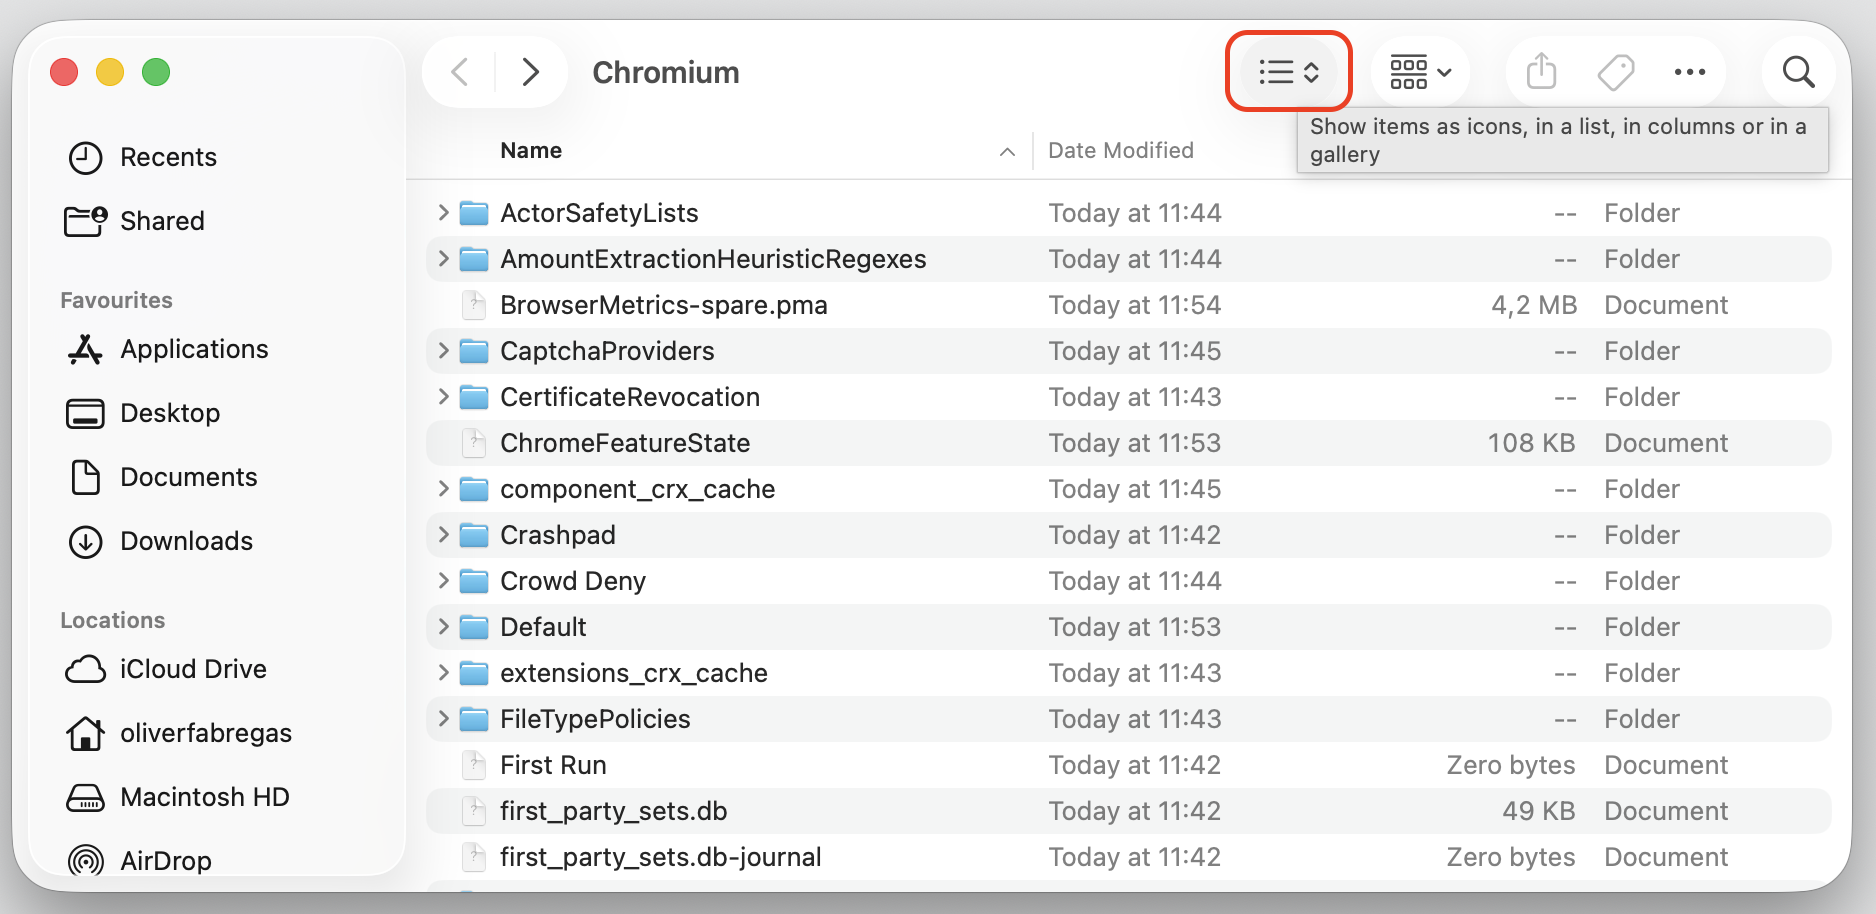The height and width of the screenshot is (914, 1876).
Task: Select the first_party_sets.db-journal file icon
Action: click(x=474, y=857)
